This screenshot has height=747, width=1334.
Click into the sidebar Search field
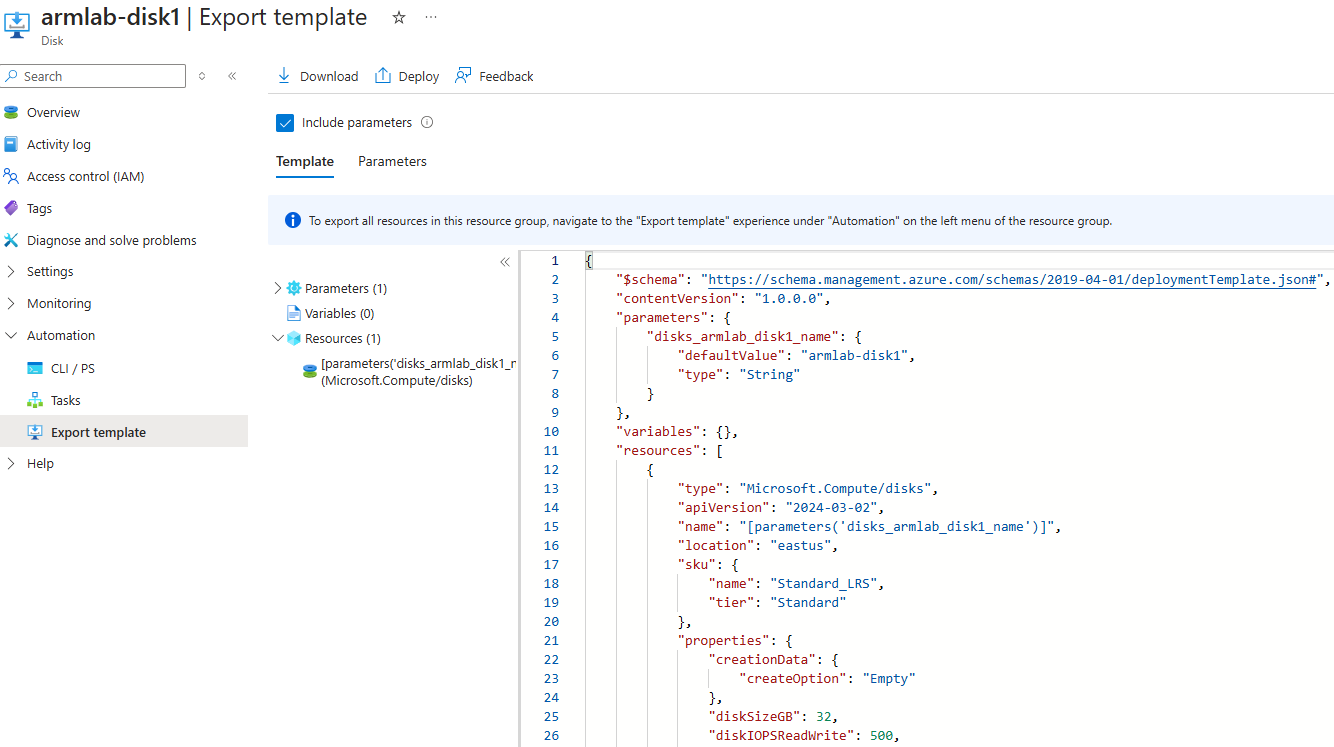pyautogui.click(x=93, y=76)
